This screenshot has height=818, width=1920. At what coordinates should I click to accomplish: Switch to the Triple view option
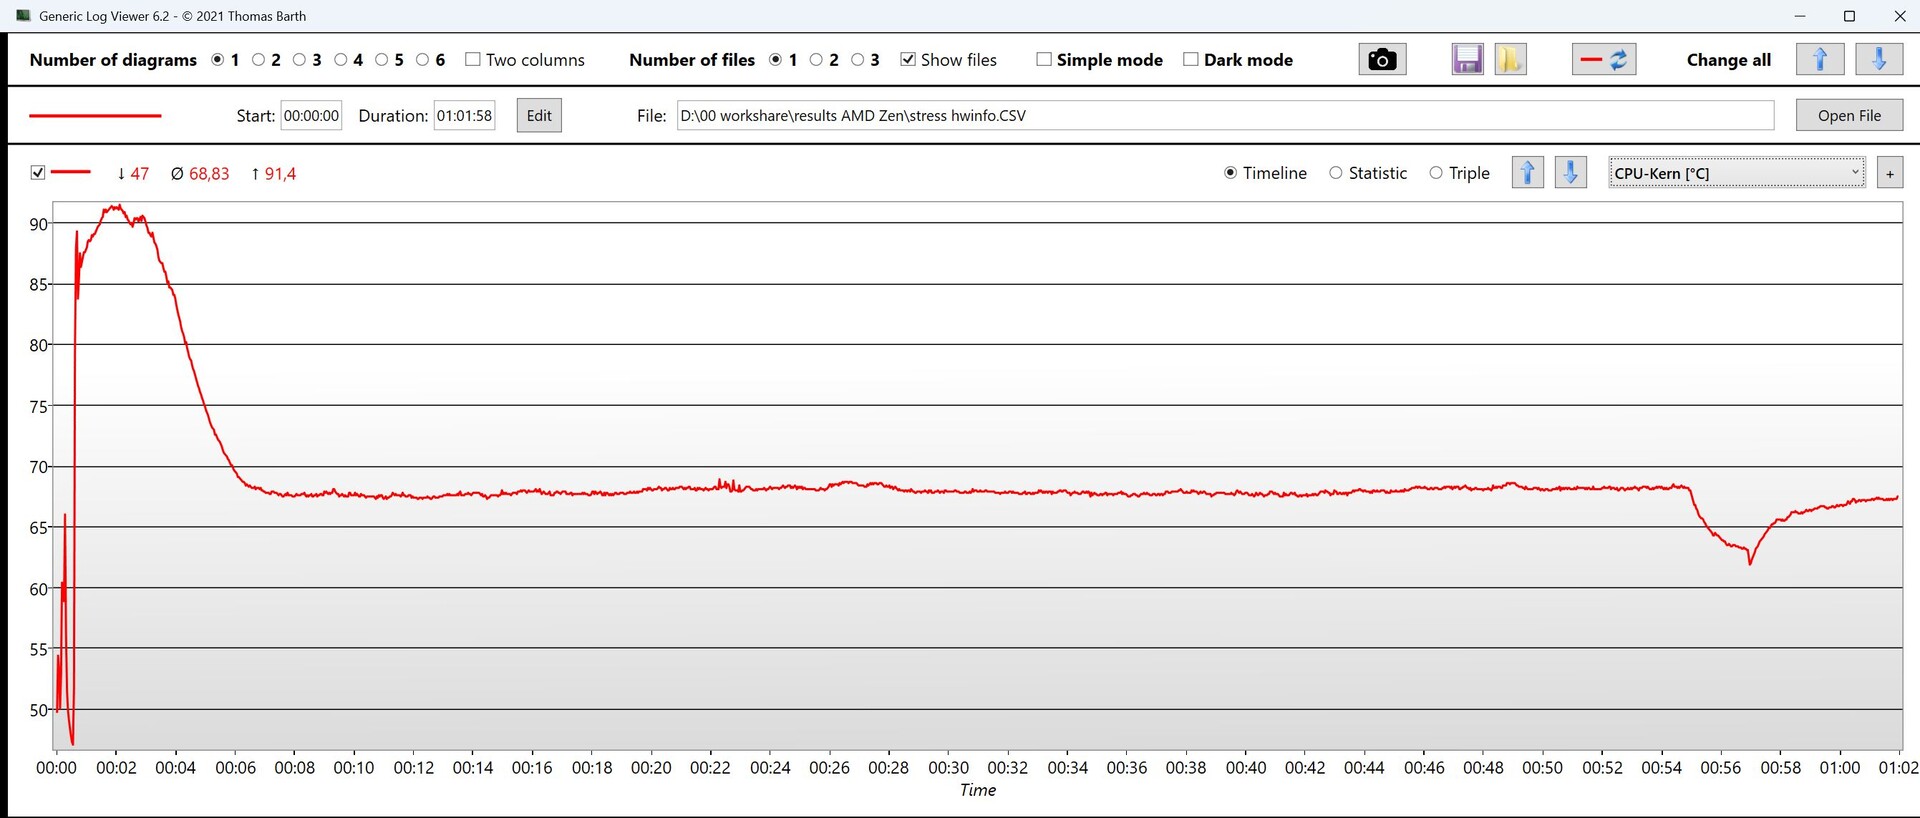pos(1436,173)
